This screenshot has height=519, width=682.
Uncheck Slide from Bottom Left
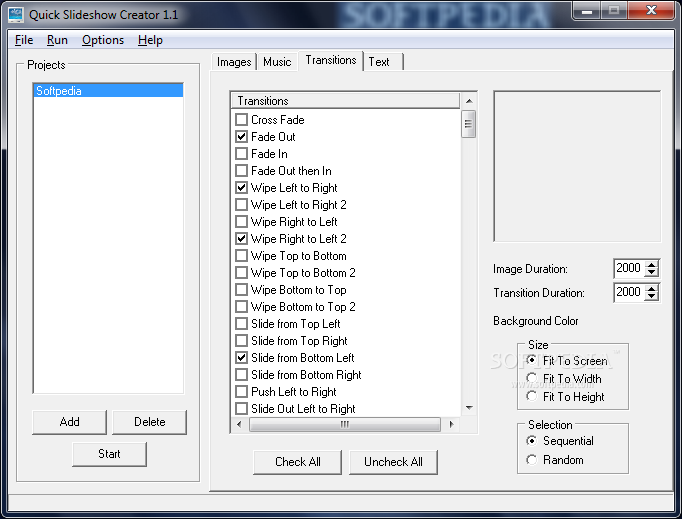pyautogui.click(x=241, y=358)
